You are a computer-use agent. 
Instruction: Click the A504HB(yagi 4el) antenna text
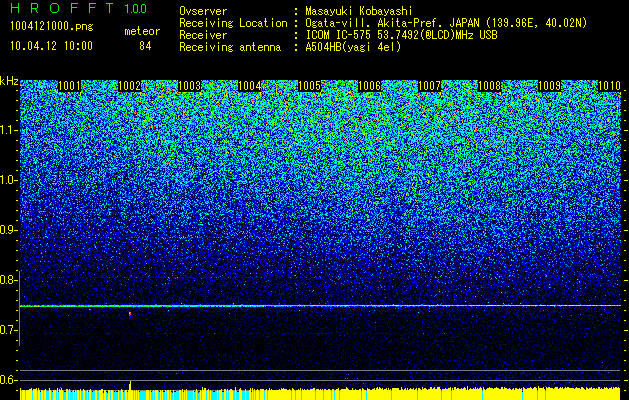pos(353,47)
